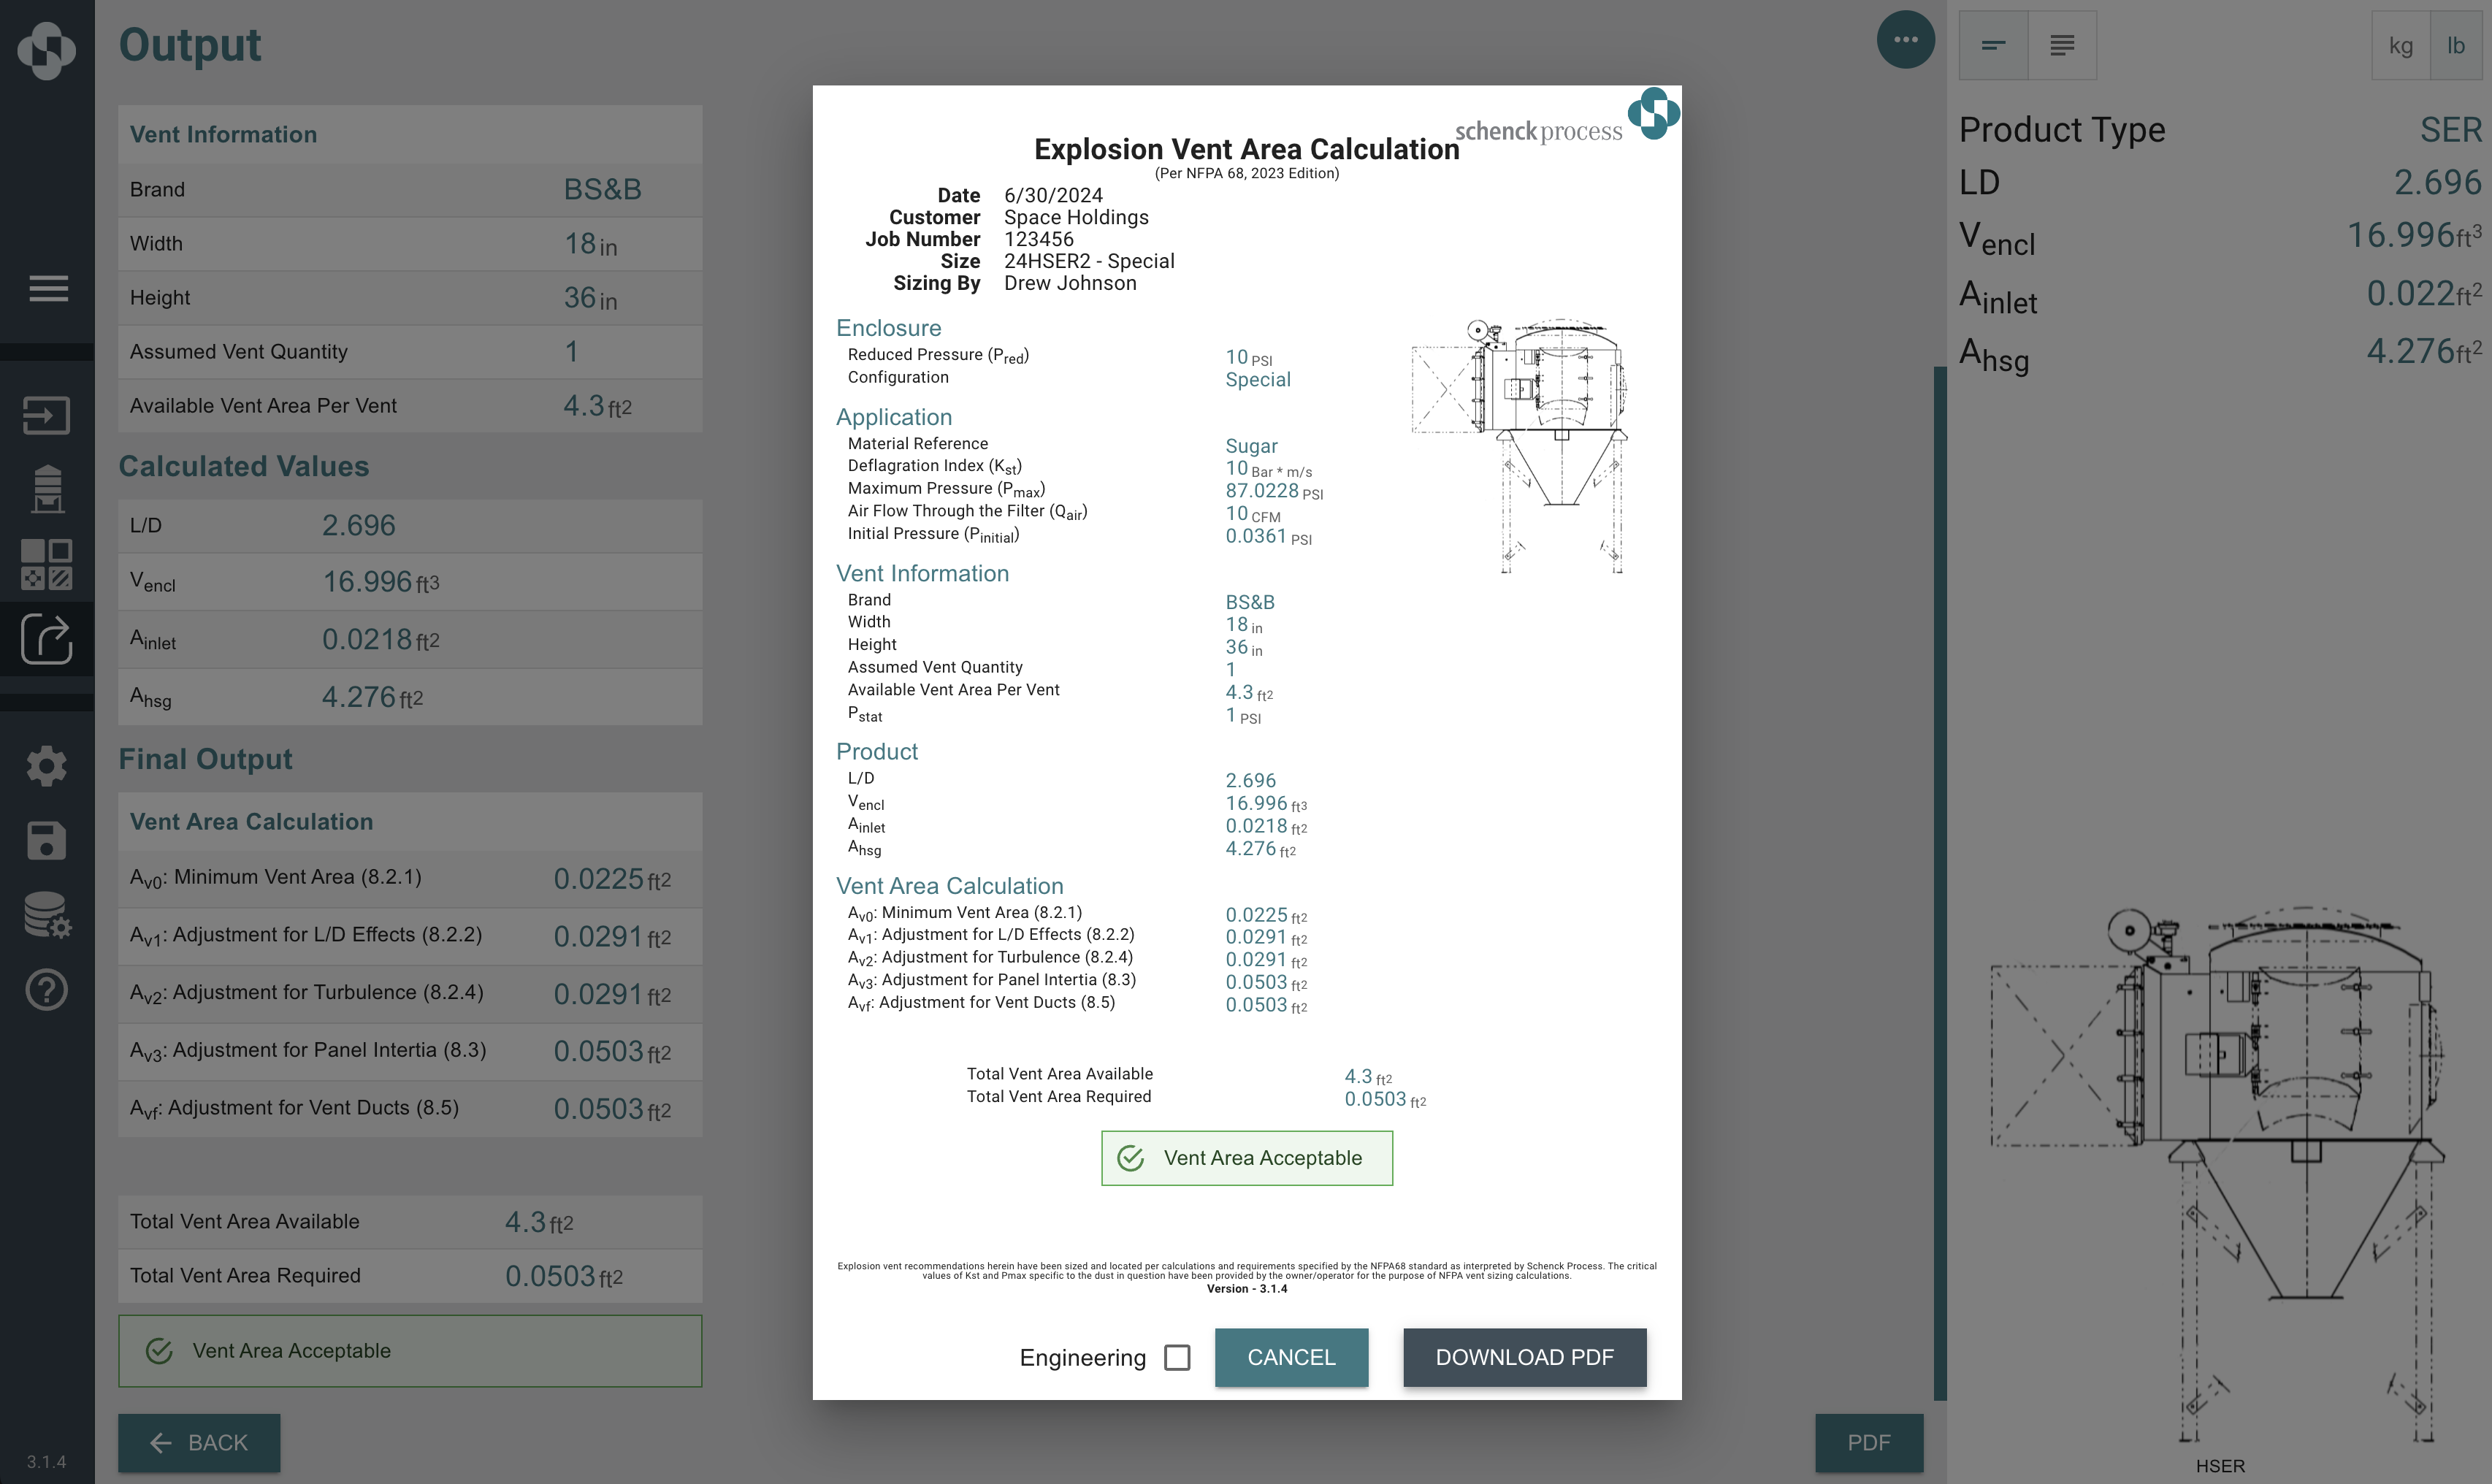Click the '87.0228' maximum pressure value
The height and width of the screenshot is (1484, 2492).
coord(1262,490)
